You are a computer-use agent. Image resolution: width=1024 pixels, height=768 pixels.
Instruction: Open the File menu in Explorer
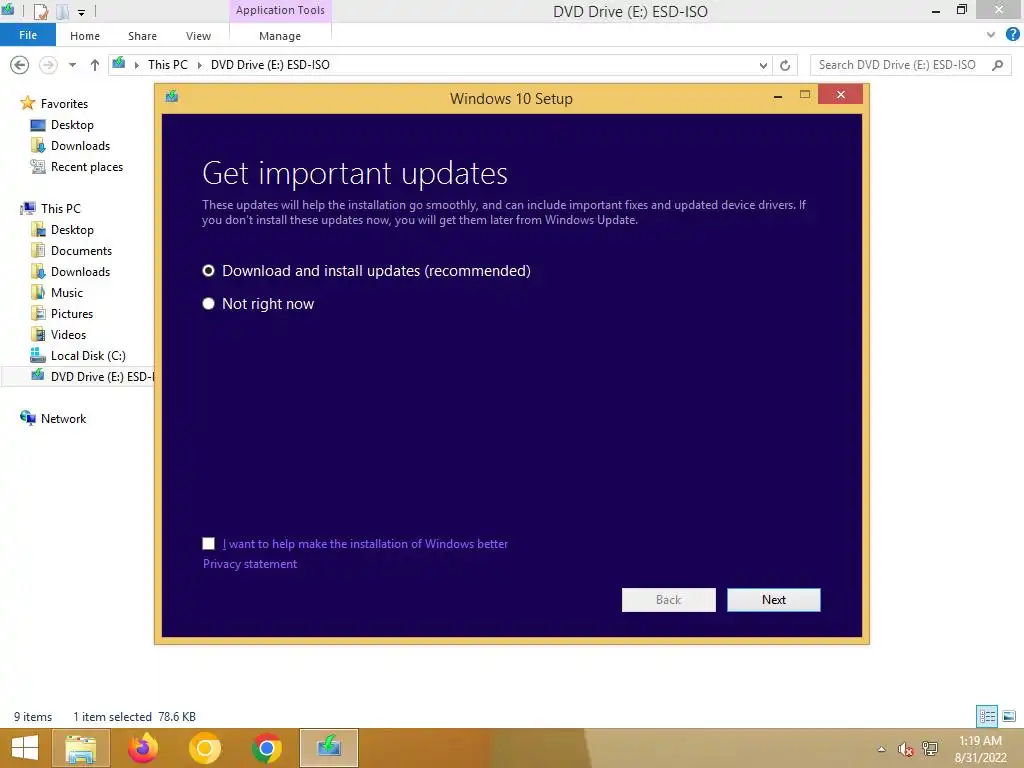pyautogui.click(x=27, y=35)
